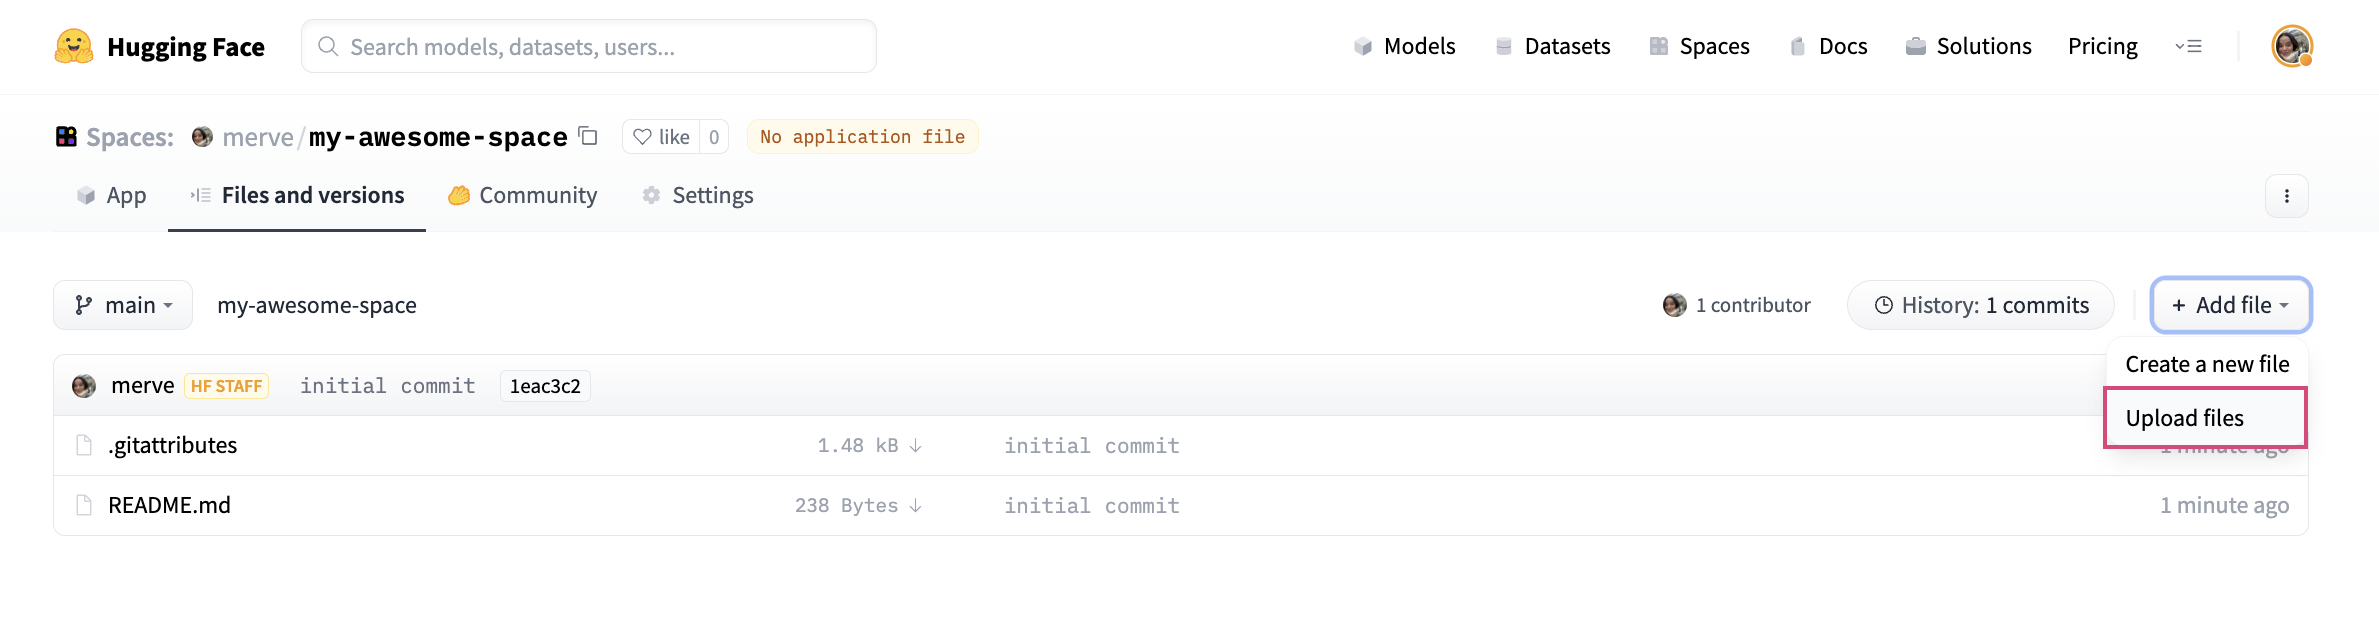Click the Hugging Face logo icon
The height and width of the screenshot is (627, 2379).
[x=74, y=47]
